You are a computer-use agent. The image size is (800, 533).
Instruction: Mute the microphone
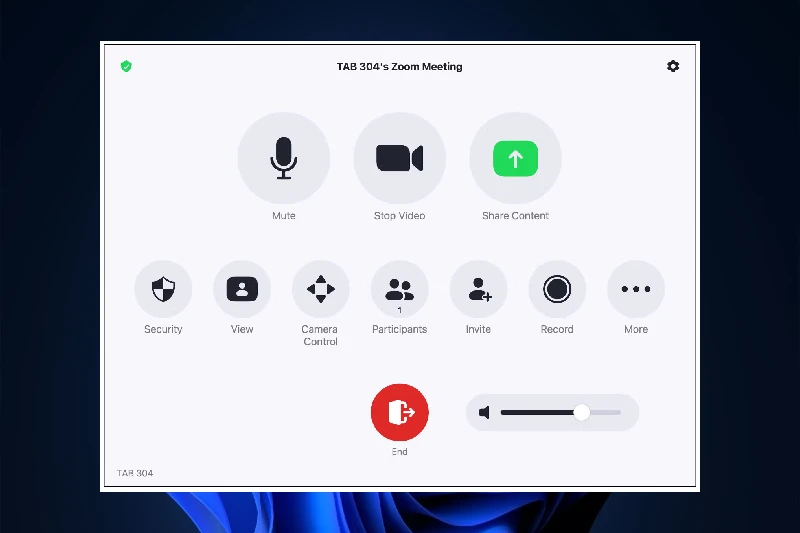tap(284, 158)
